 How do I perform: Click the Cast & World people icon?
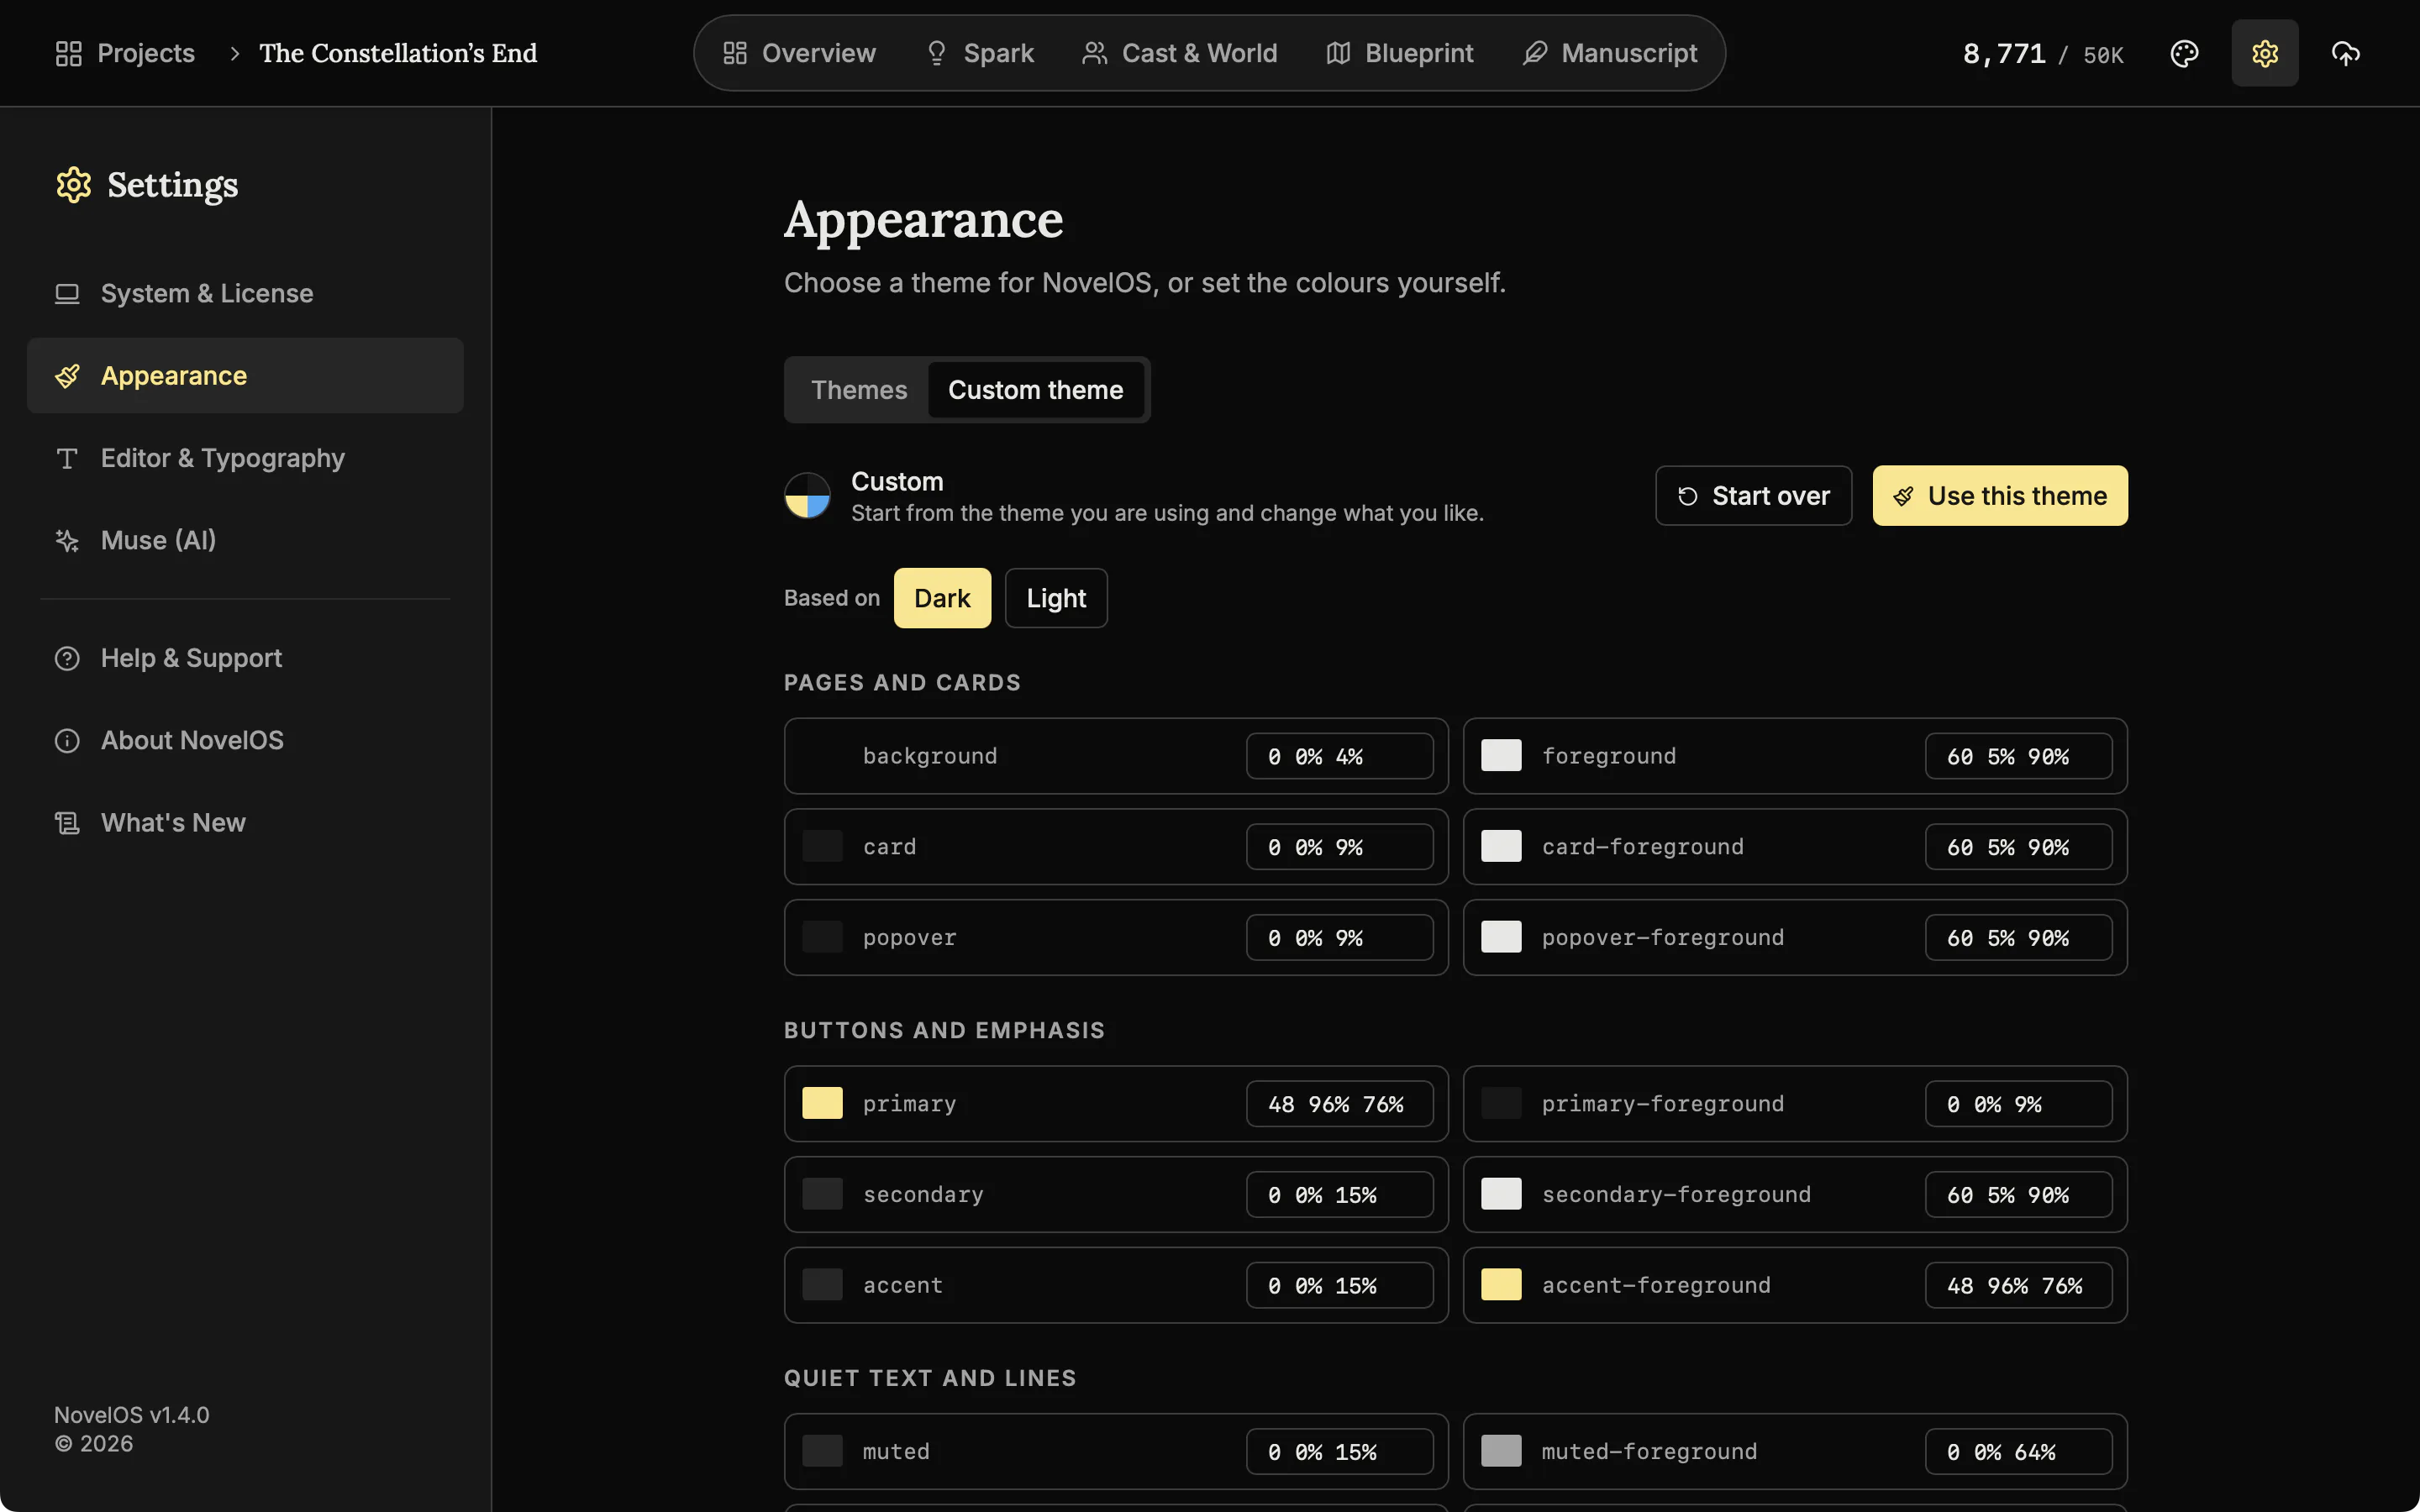1094,53
